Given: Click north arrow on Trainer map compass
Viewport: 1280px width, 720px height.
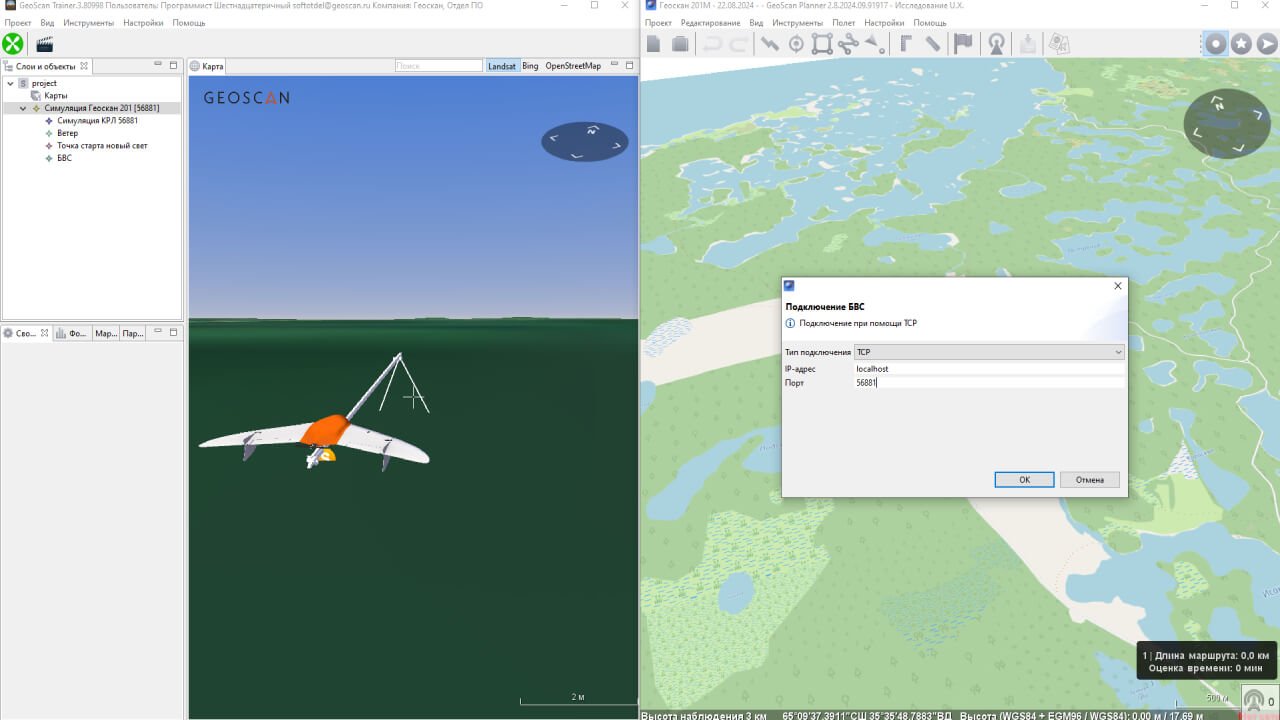Looking at the screenshot, I should 592,130.
